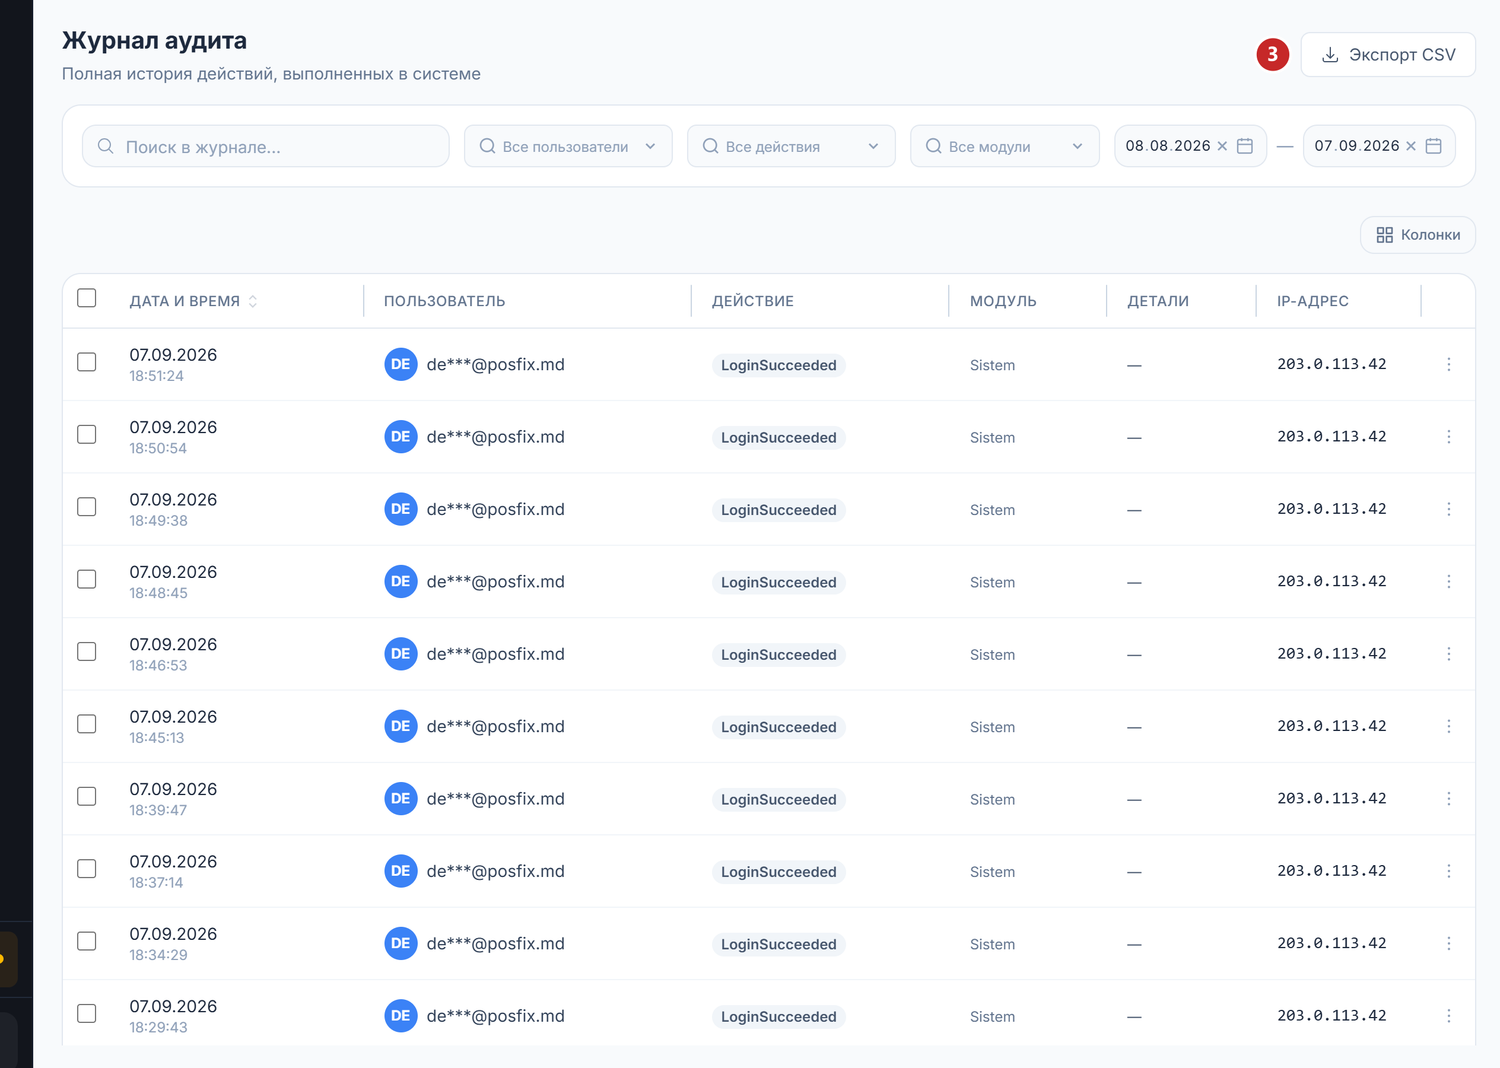Click Sistem module in the 18:34:29 row
This screenshot has width=1500, height=1068.
[x=992, y=944]
